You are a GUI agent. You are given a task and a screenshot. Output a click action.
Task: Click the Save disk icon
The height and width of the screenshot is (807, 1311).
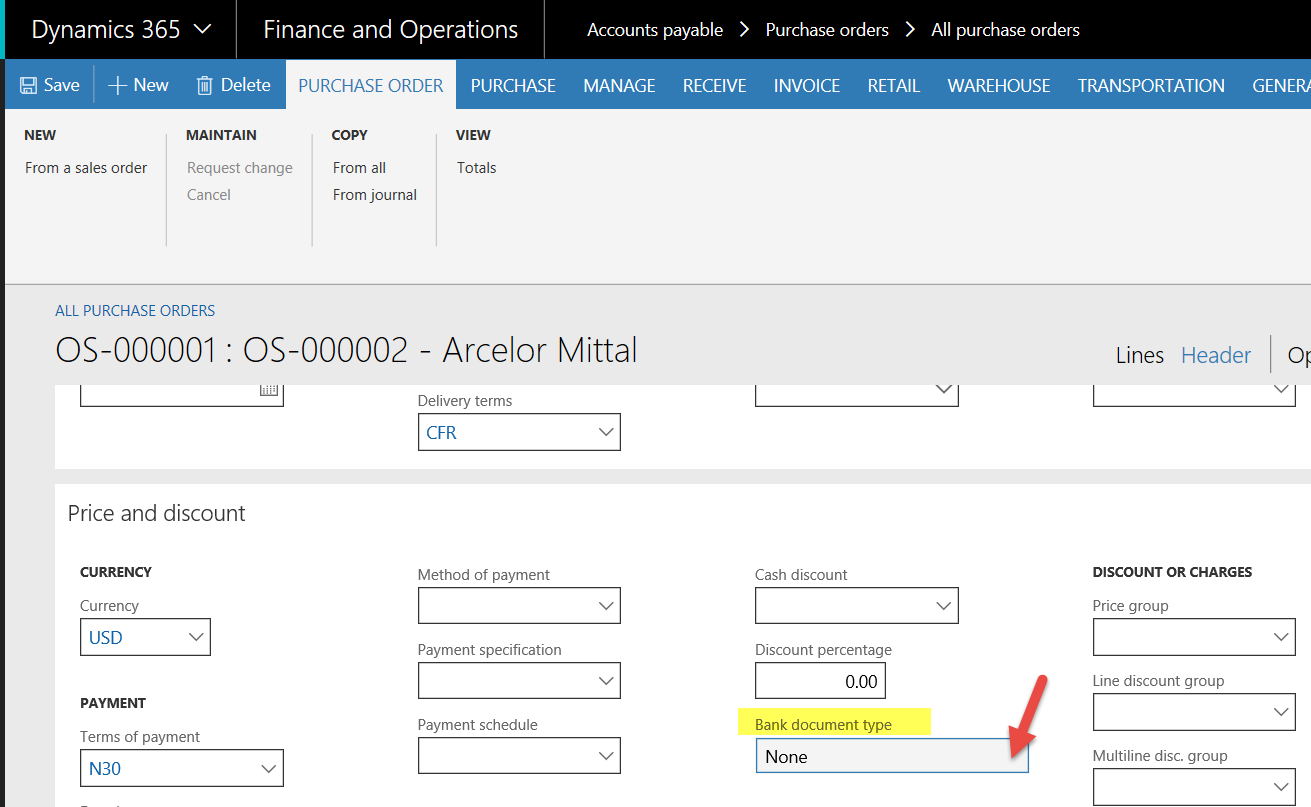(29, 85)
